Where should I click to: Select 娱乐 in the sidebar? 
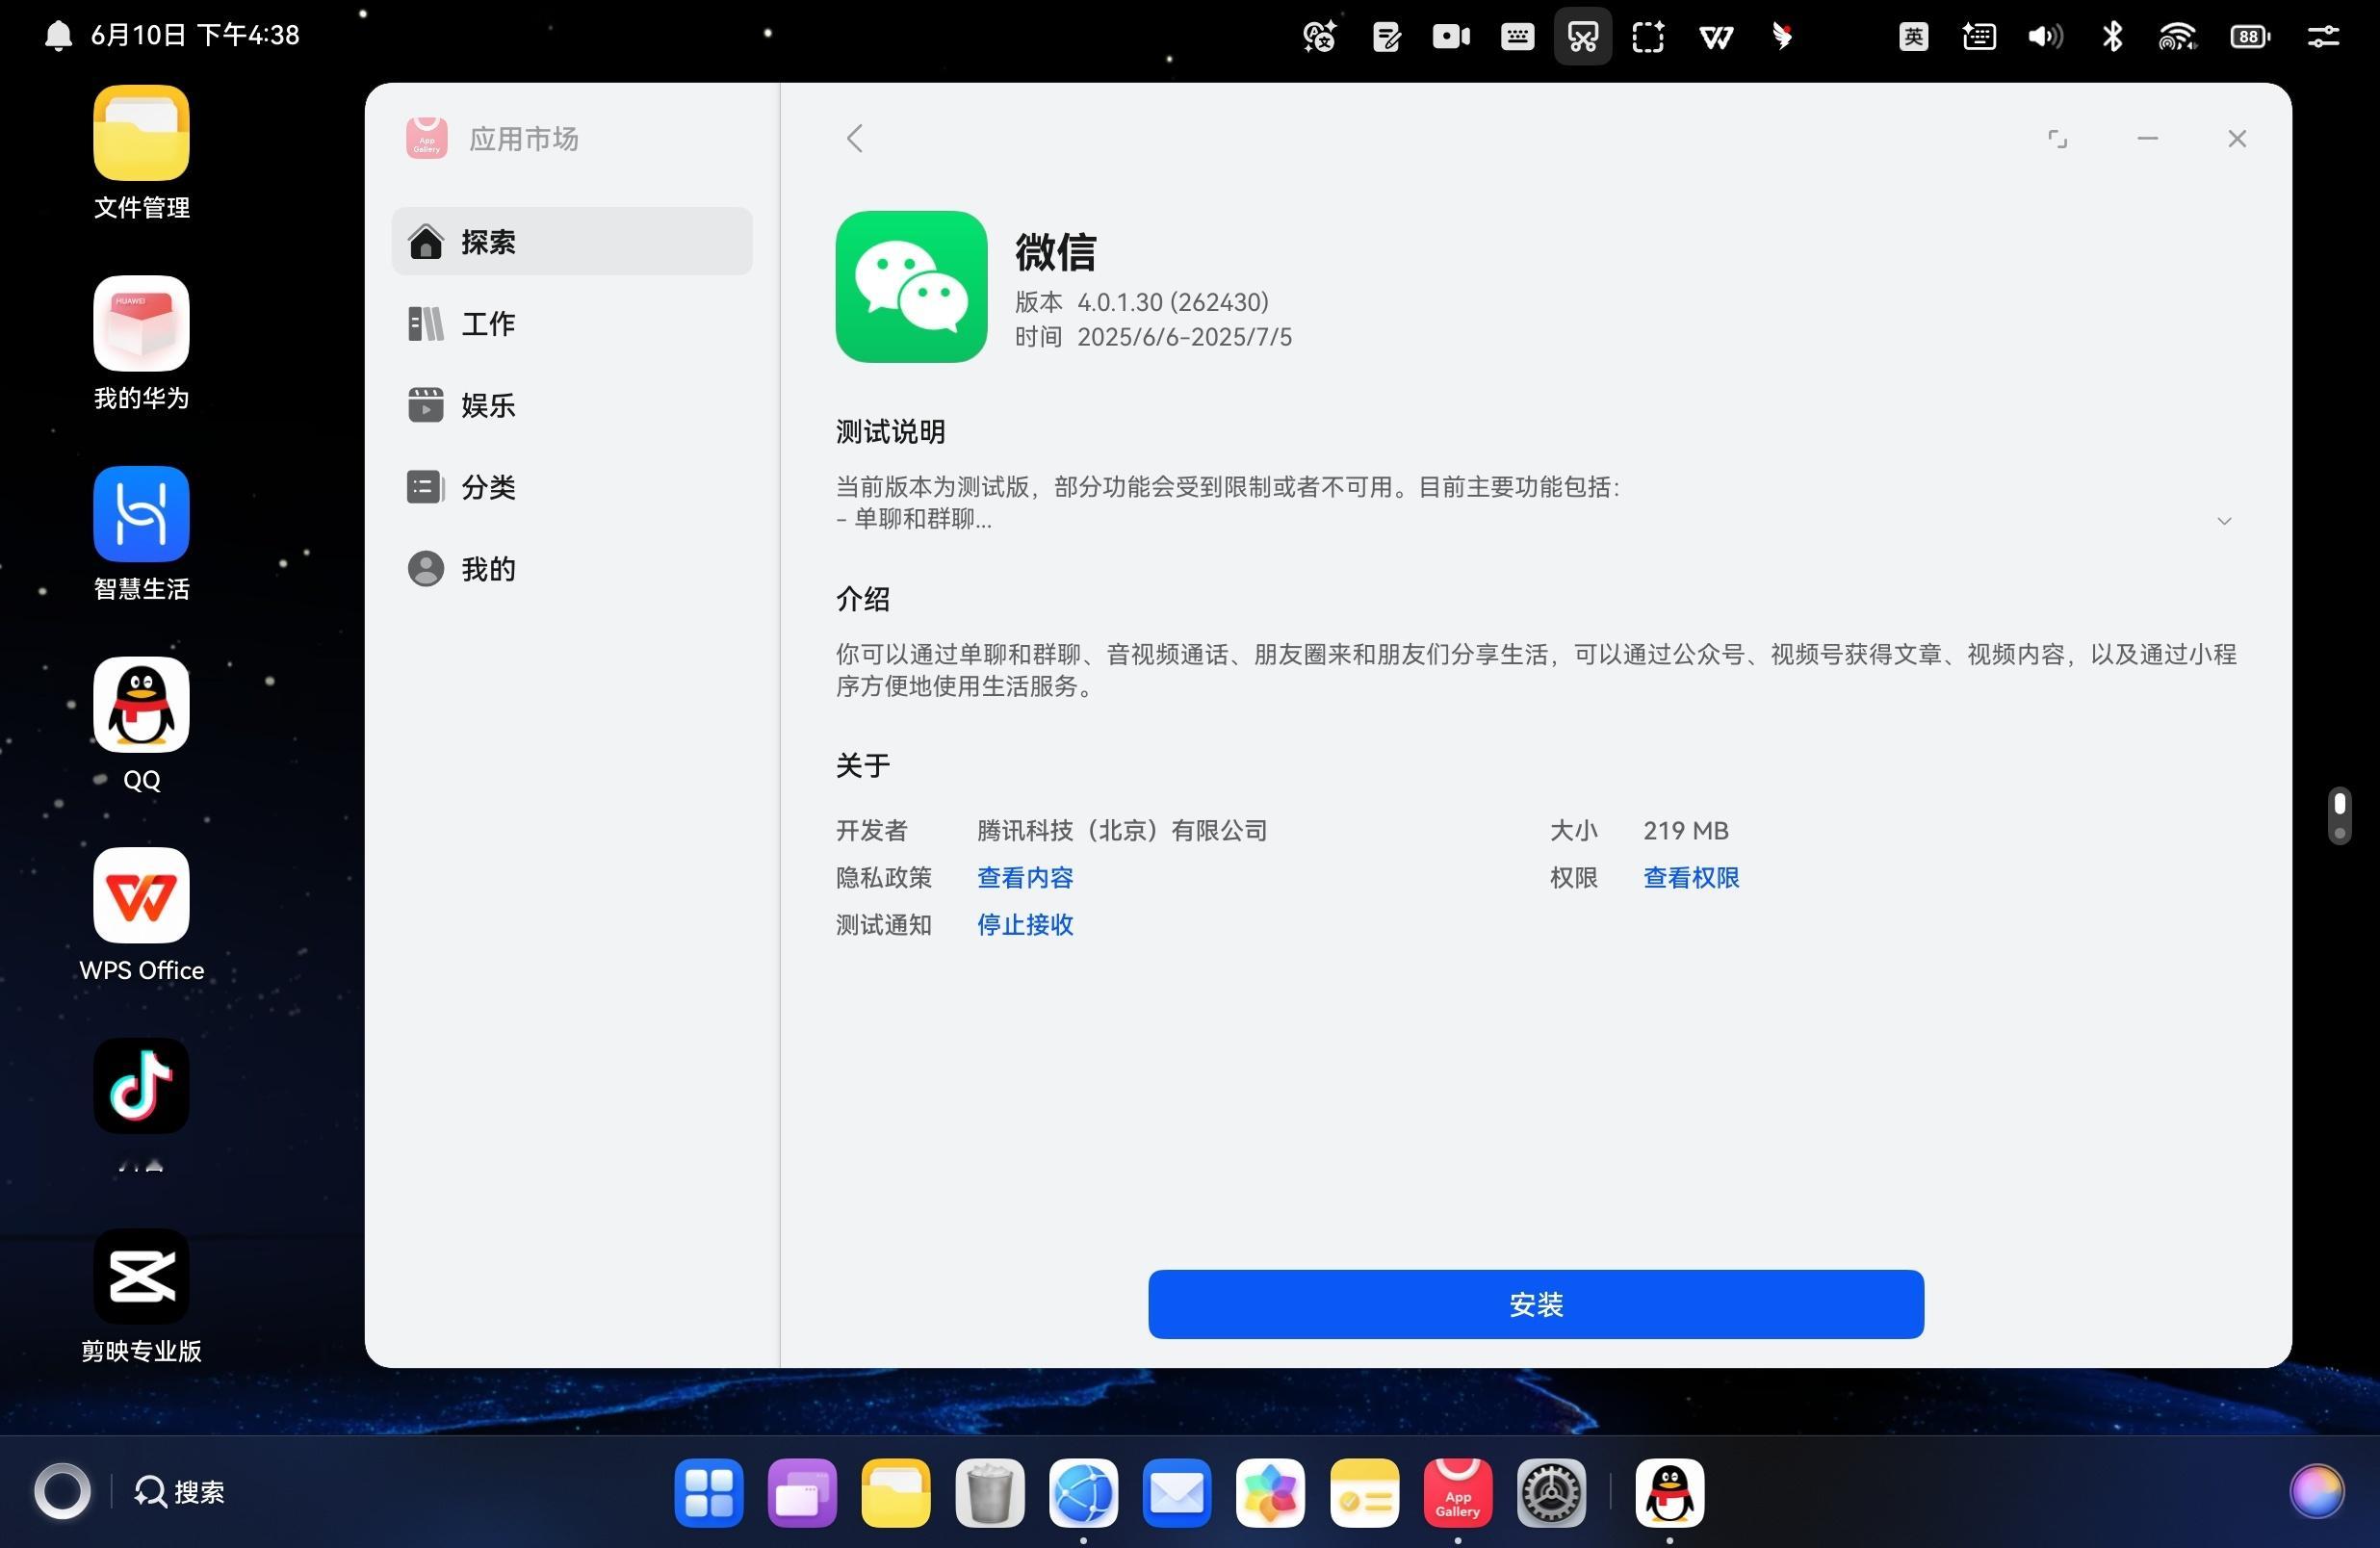point(572,405)
